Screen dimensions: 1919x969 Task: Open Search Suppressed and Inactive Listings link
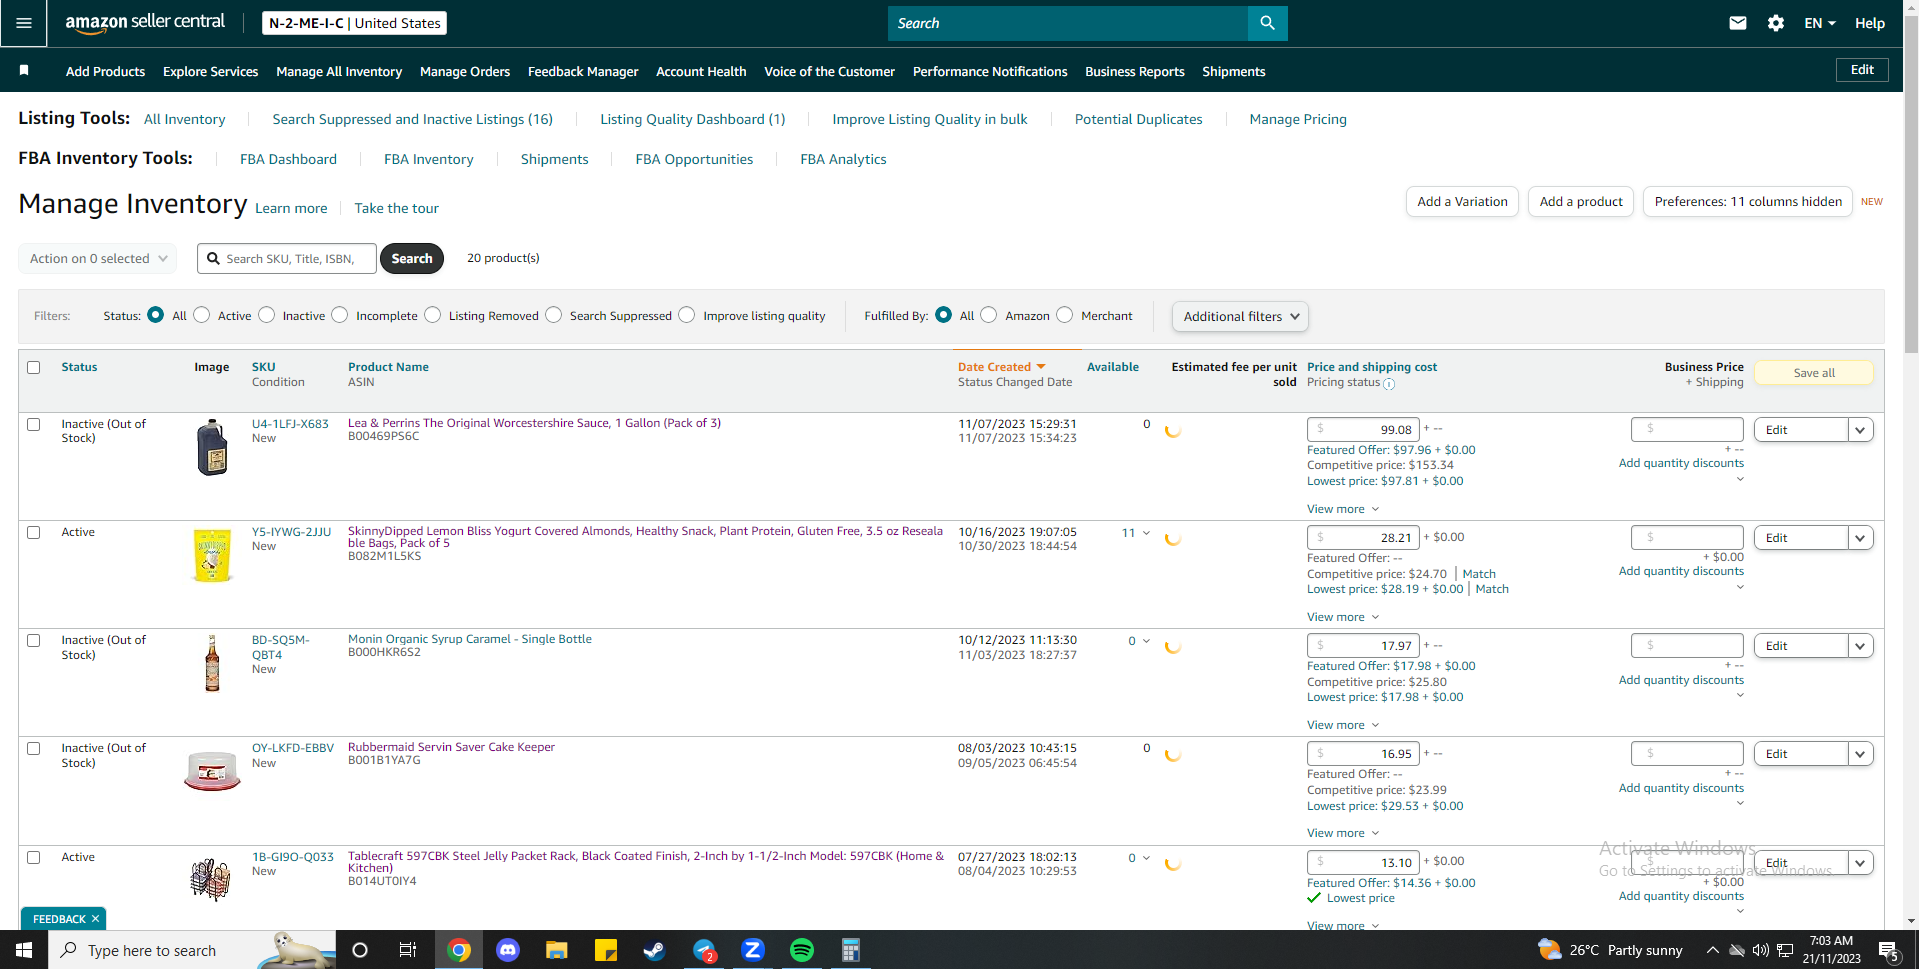[413, 119]
